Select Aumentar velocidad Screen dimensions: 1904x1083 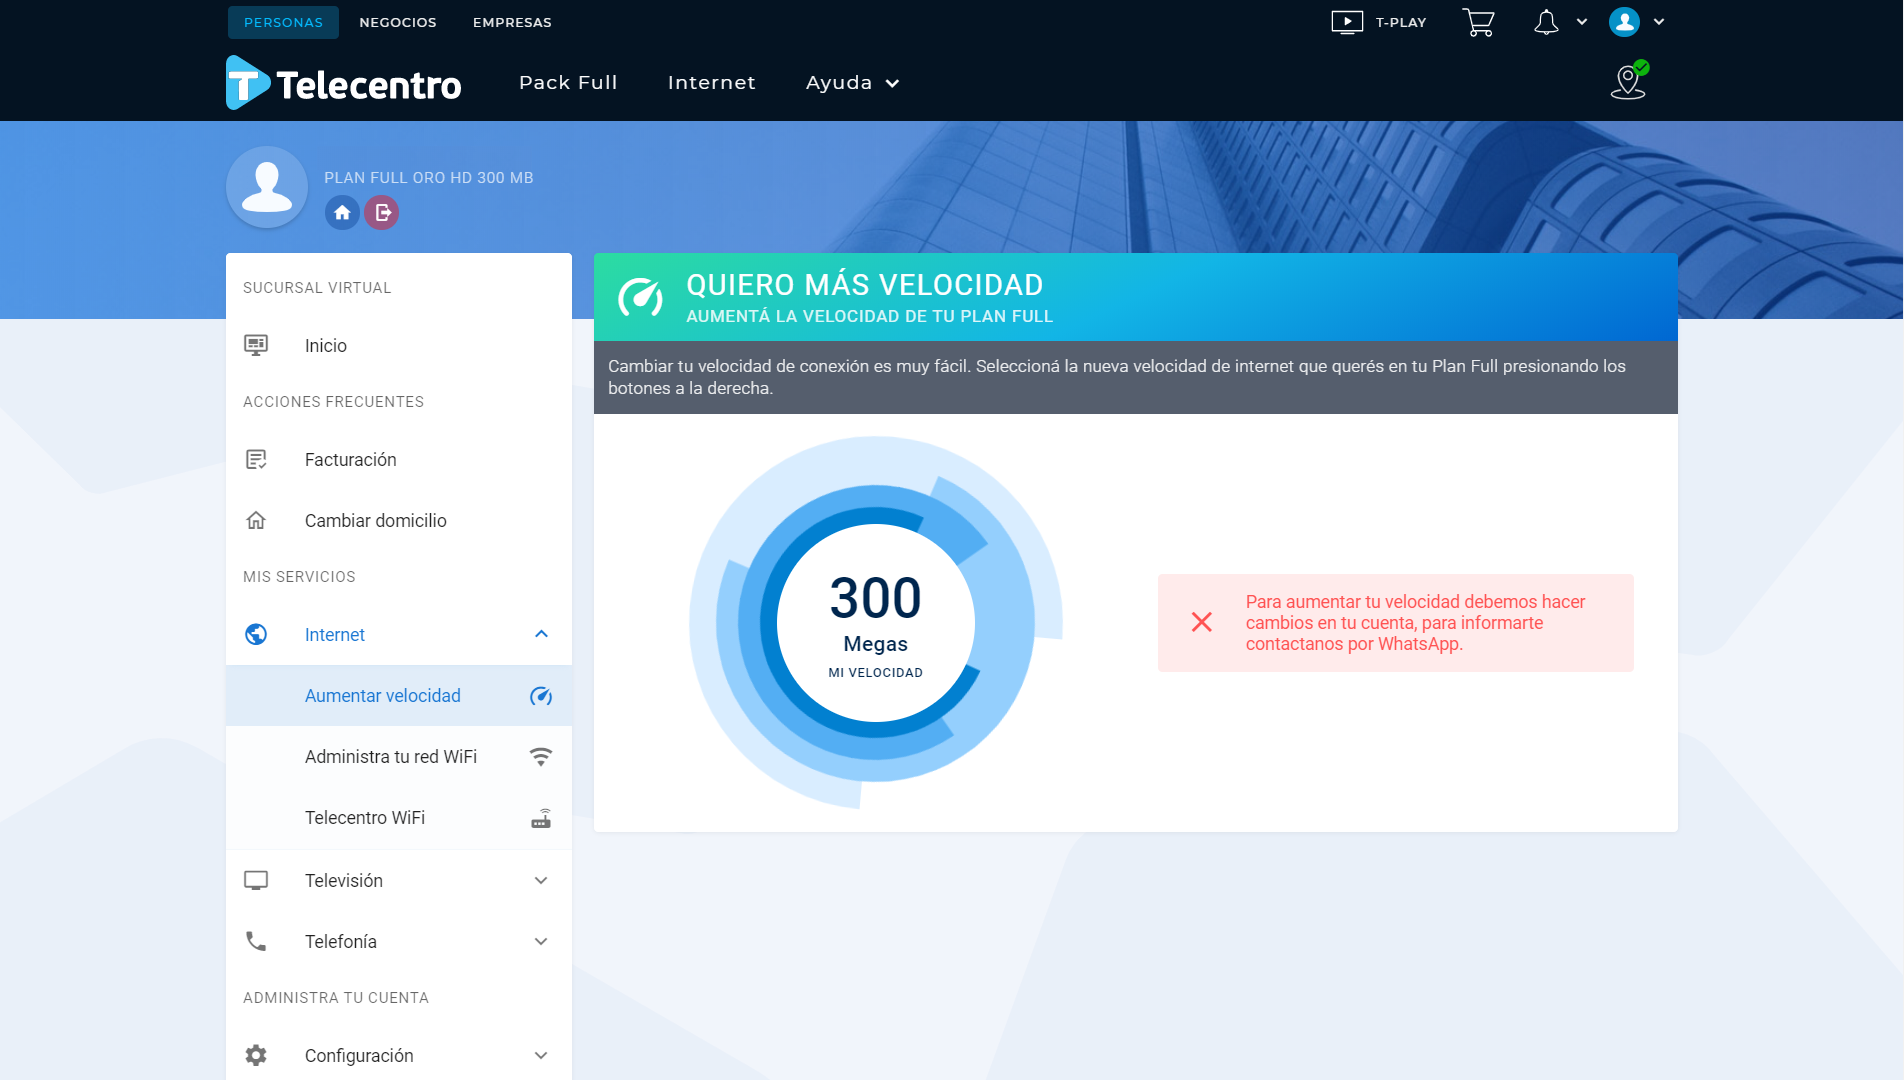pyautogui.click(x=399, y=696)
